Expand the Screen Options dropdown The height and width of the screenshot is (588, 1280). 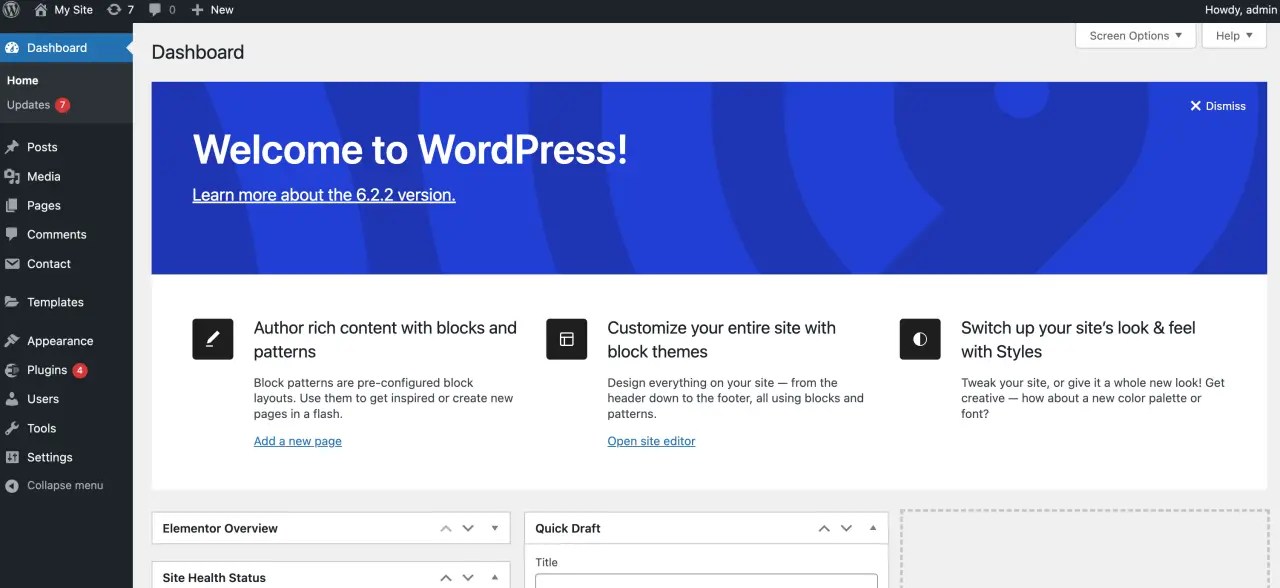pyautogui.click(x=1135, y=36)
